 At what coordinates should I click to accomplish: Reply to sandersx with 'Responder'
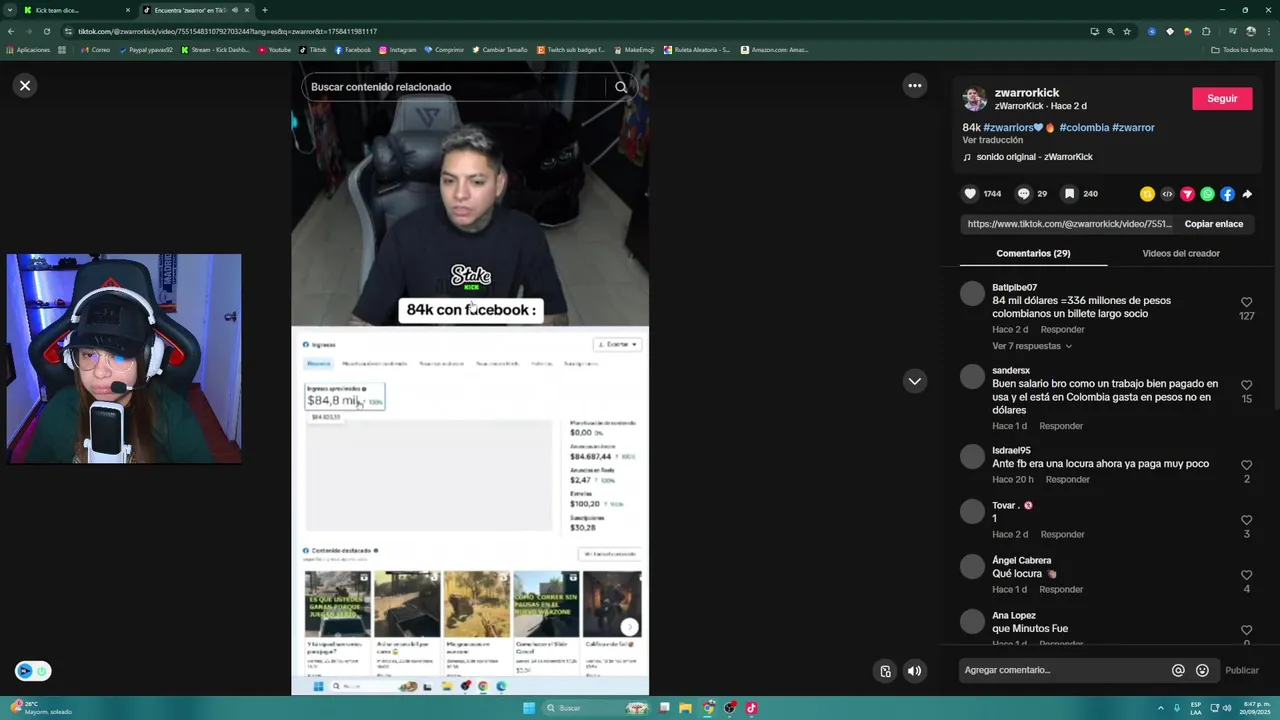click(x=1061, y=426)
